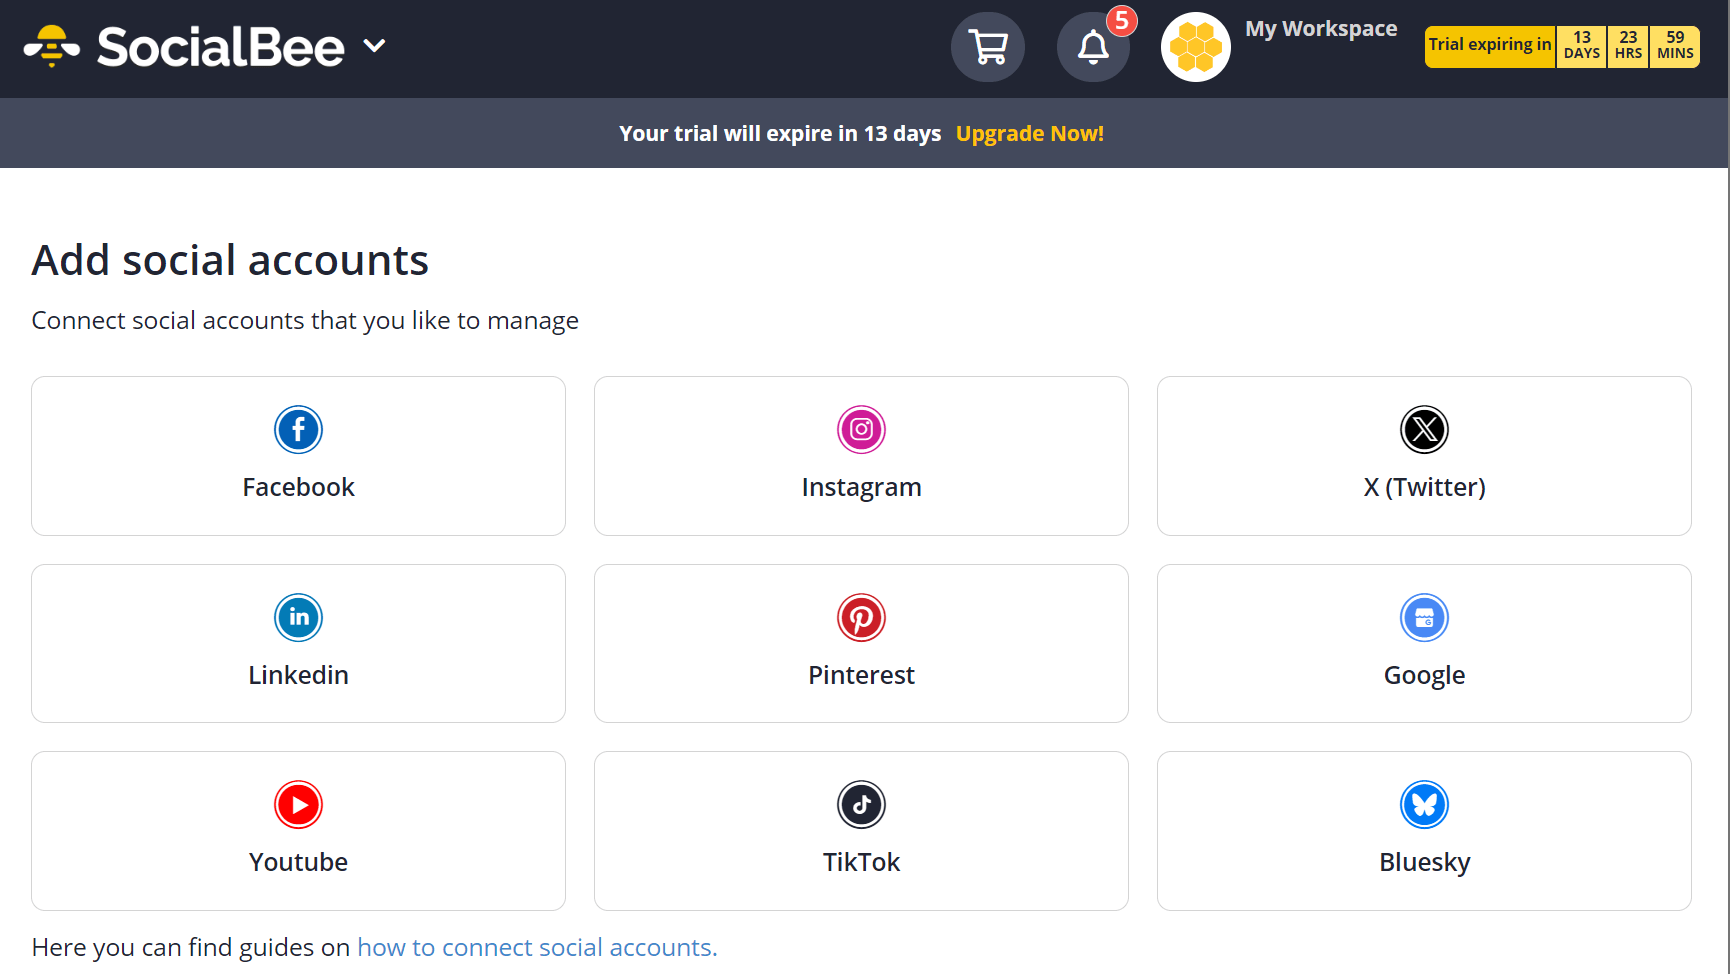Click the YouTube play icon
This screenshot has width=1730, height=974.
point(298,805)
